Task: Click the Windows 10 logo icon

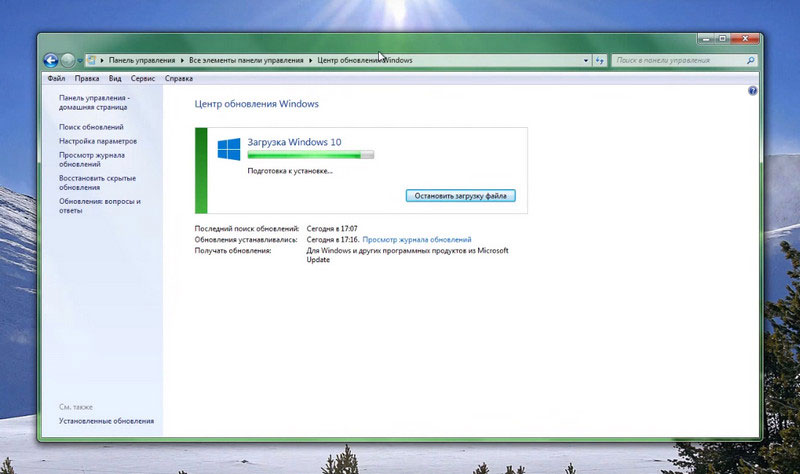Action: coord(229,149)
